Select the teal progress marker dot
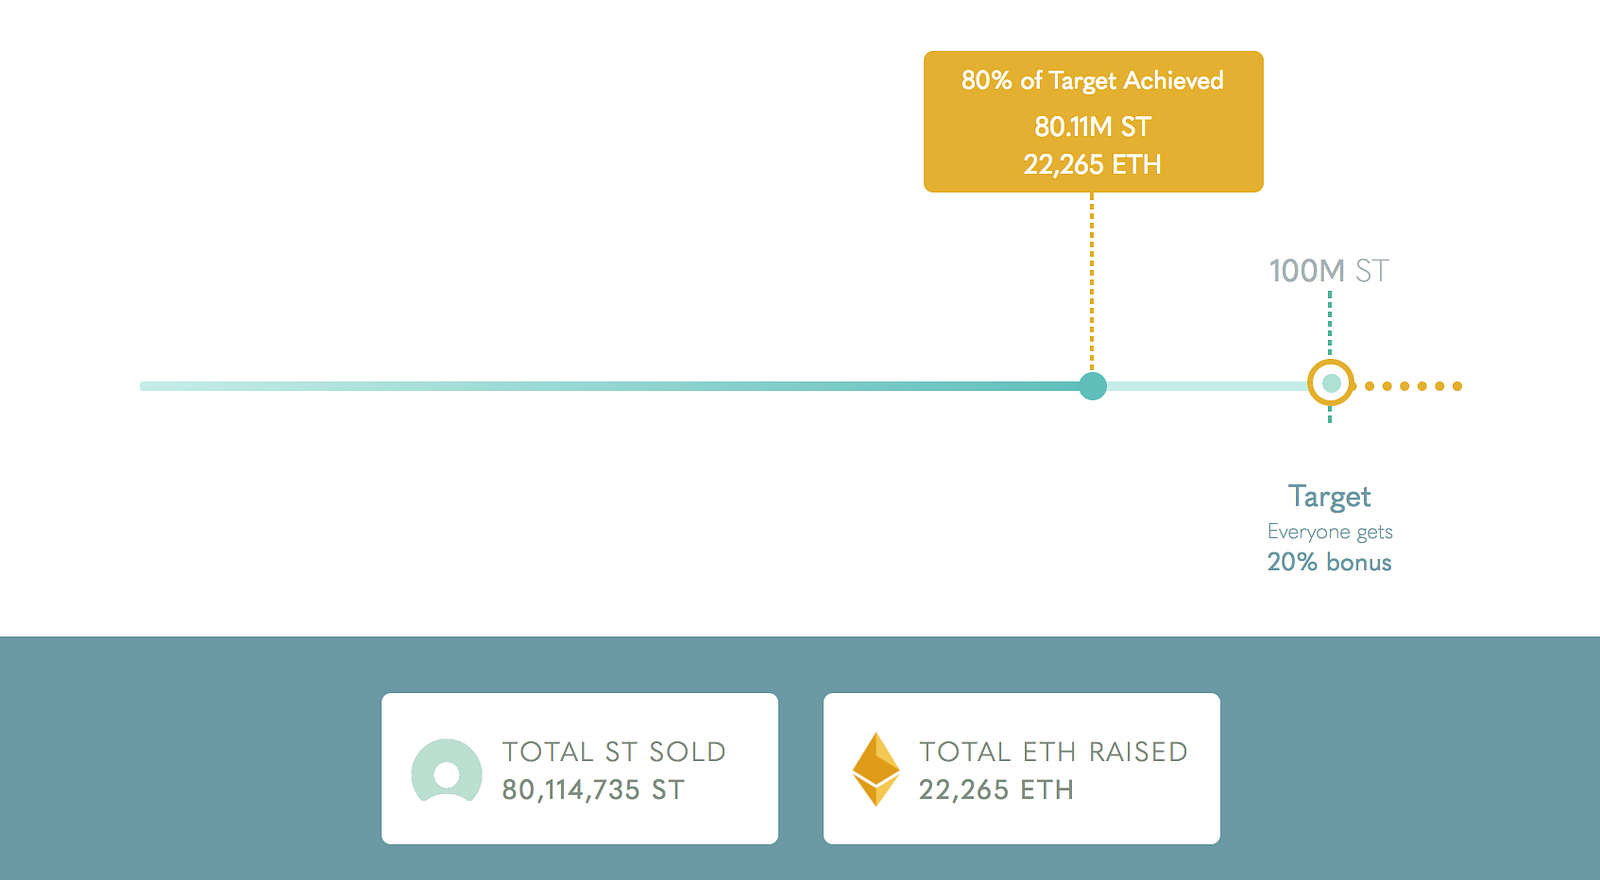 point(1093,386)
